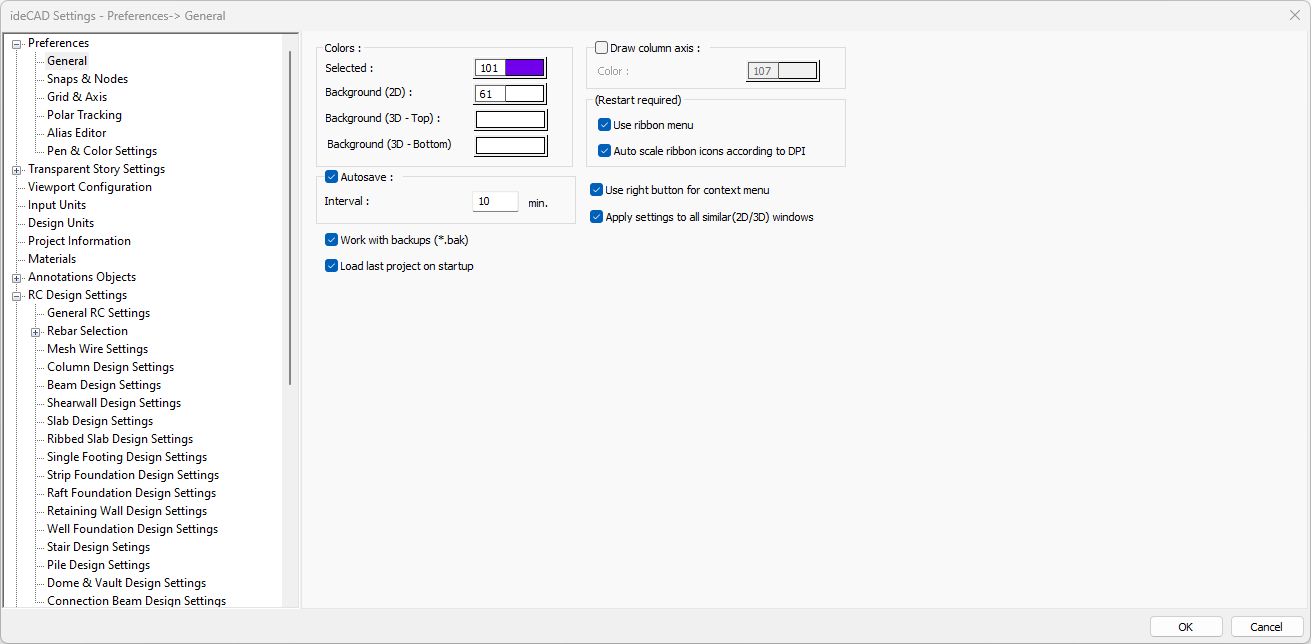This screenshot has width=1311, height=644.
Task: Toggle Load last project on startup
Action: 332,266
